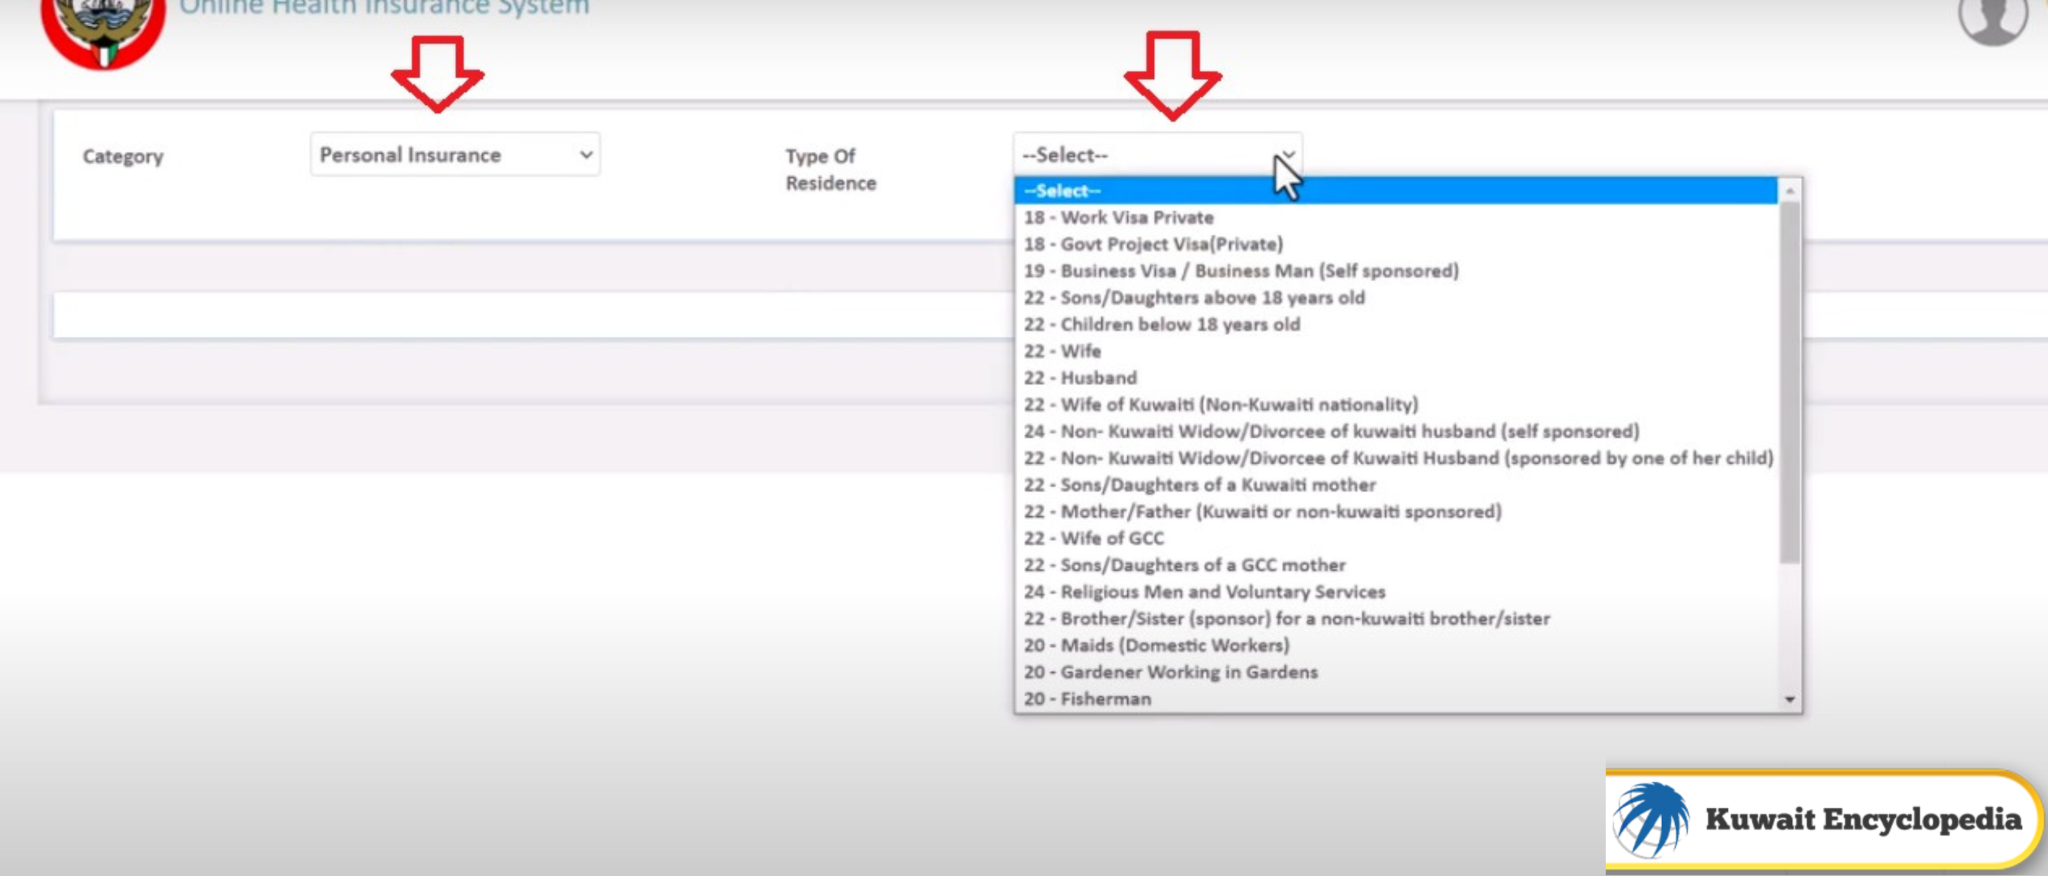Viewport: 2048px width, 876px height.
Task: Click the Kuwait emblem logo
Action: tap(103, 30)
